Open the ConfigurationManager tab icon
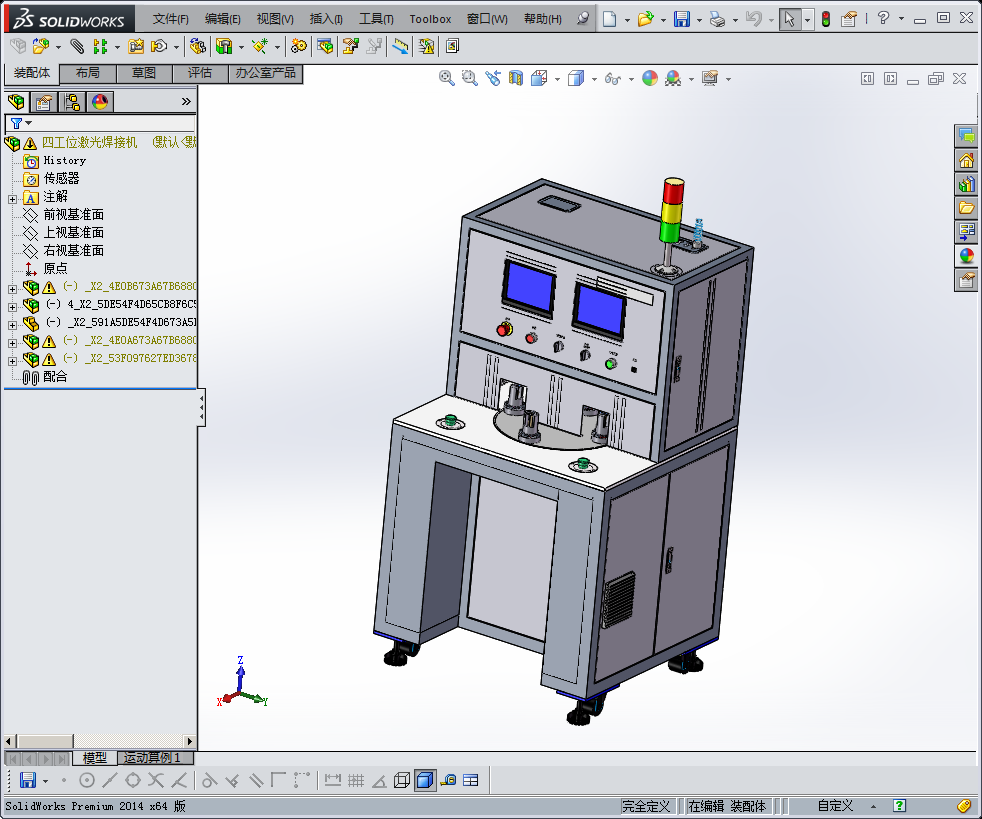Screen dimensions: 982x819 (x=72, y=102)
